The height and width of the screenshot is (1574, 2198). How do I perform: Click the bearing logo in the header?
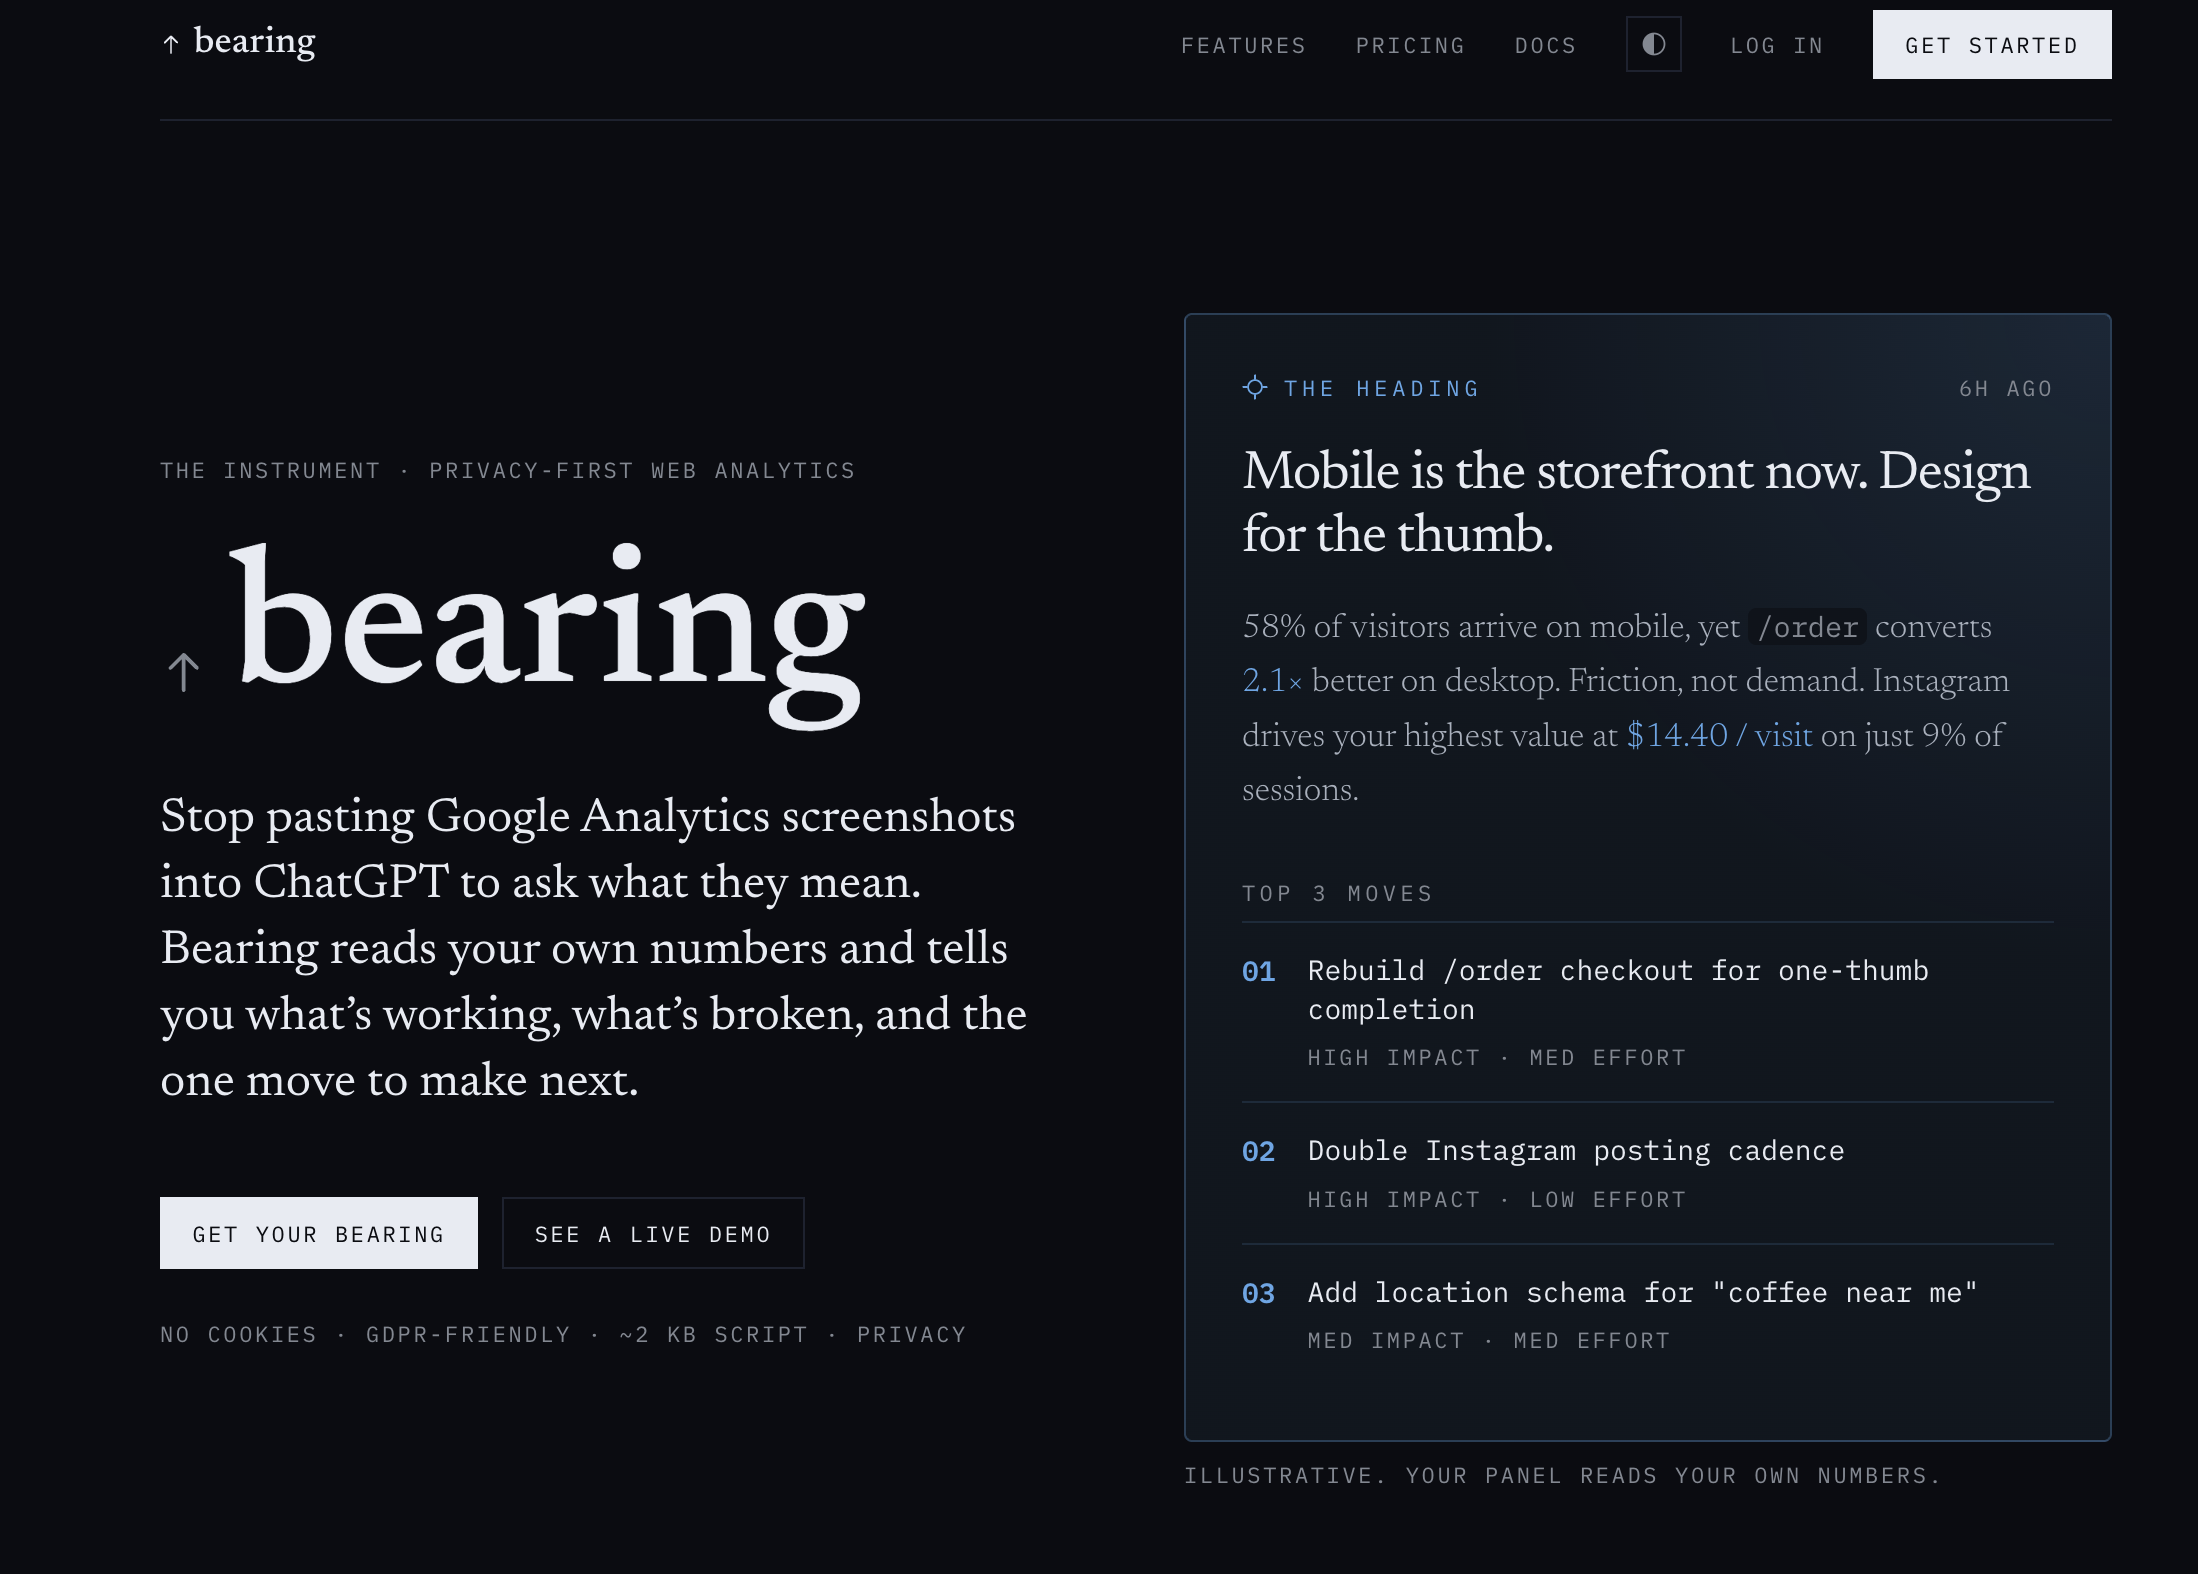tap(238, 42)
